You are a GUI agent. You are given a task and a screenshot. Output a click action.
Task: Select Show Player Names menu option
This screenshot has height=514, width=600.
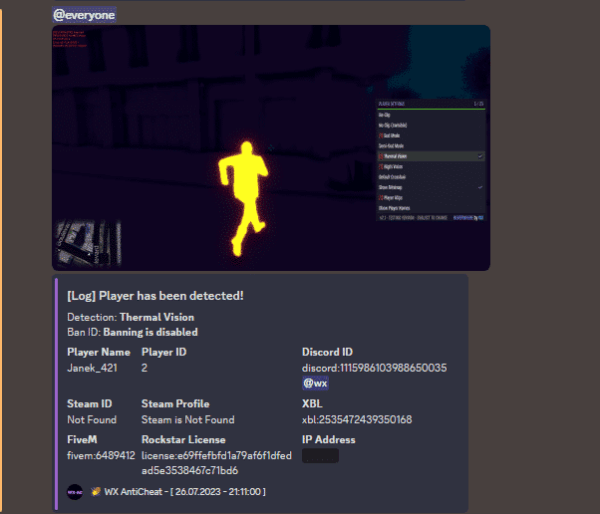pyautogui.click(x=398, y=207)
